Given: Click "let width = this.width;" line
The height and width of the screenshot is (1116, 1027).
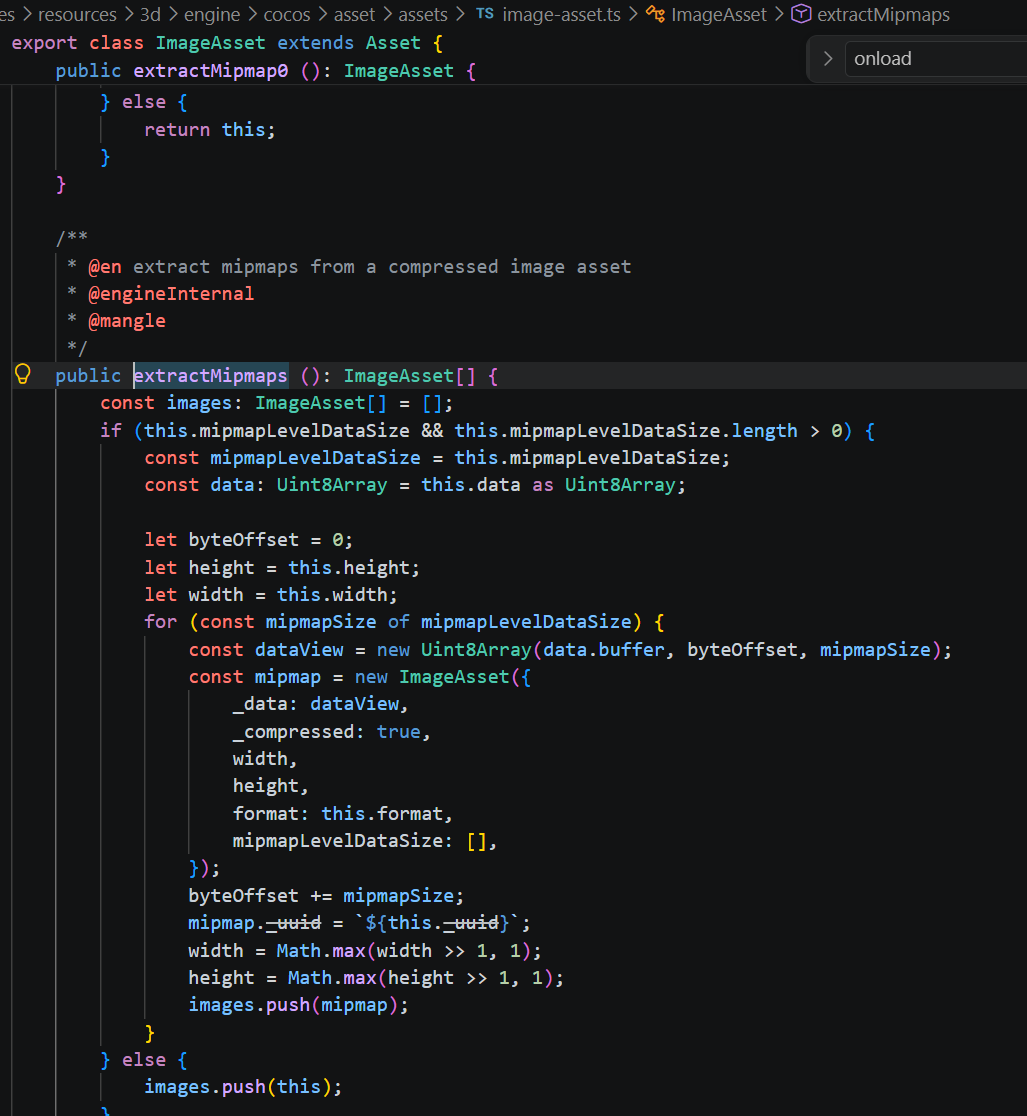Looking at the screenshot, I should click(x=270, y=594).
